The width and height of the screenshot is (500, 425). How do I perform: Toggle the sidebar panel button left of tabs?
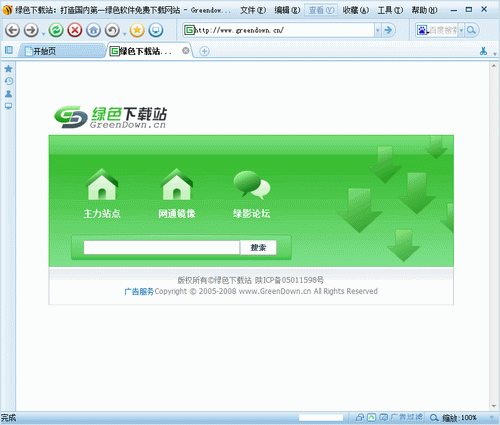tap(9, 50)
